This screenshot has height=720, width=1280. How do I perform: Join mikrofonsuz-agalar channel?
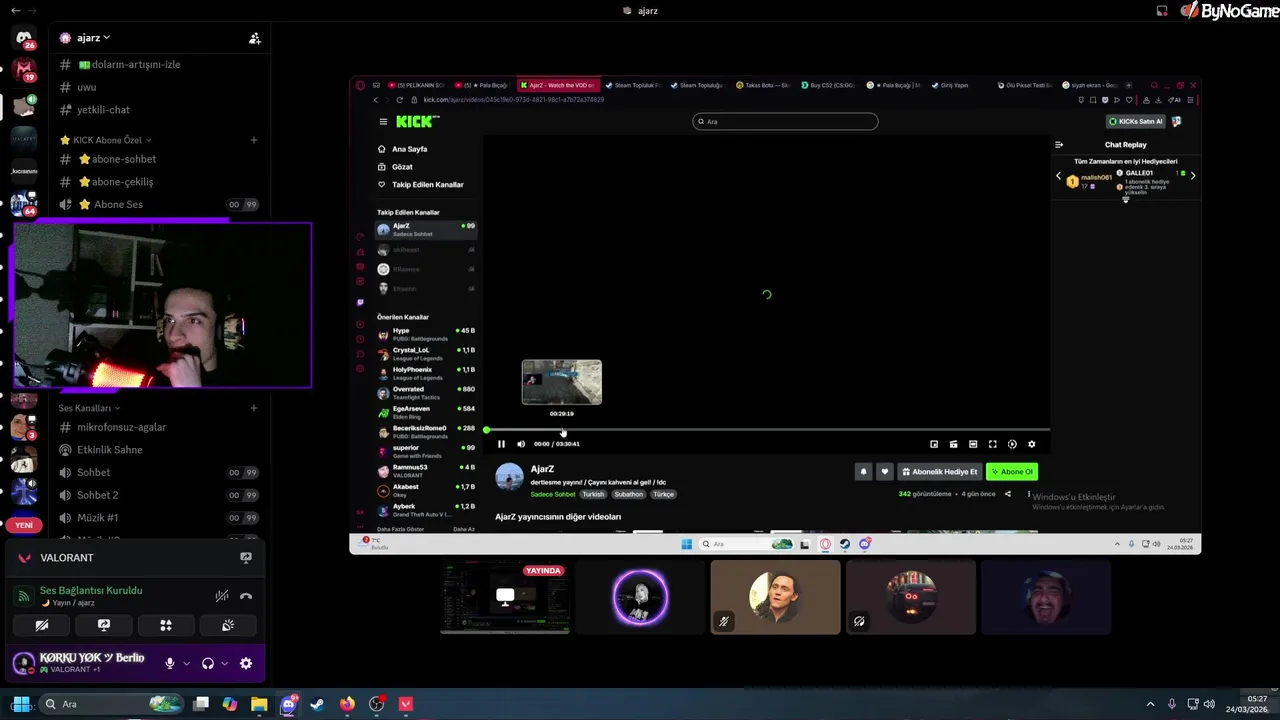coord(160,427)
